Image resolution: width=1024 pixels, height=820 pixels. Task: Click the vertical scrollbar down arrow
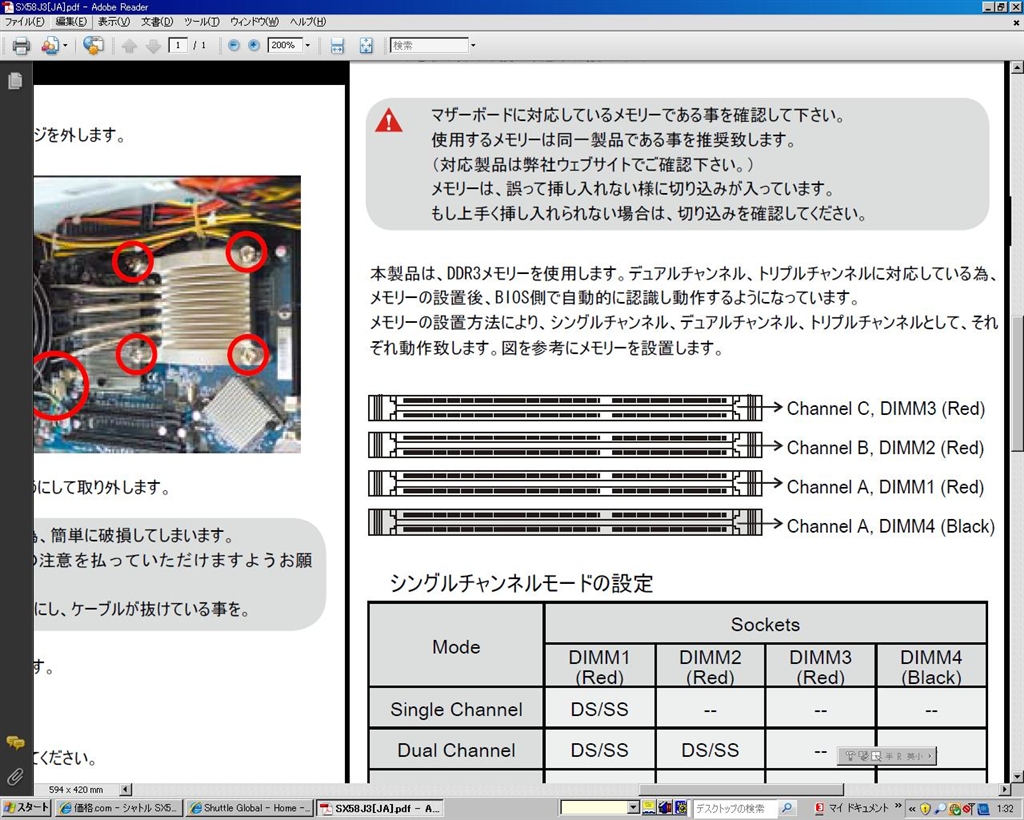pos(1017,776)
